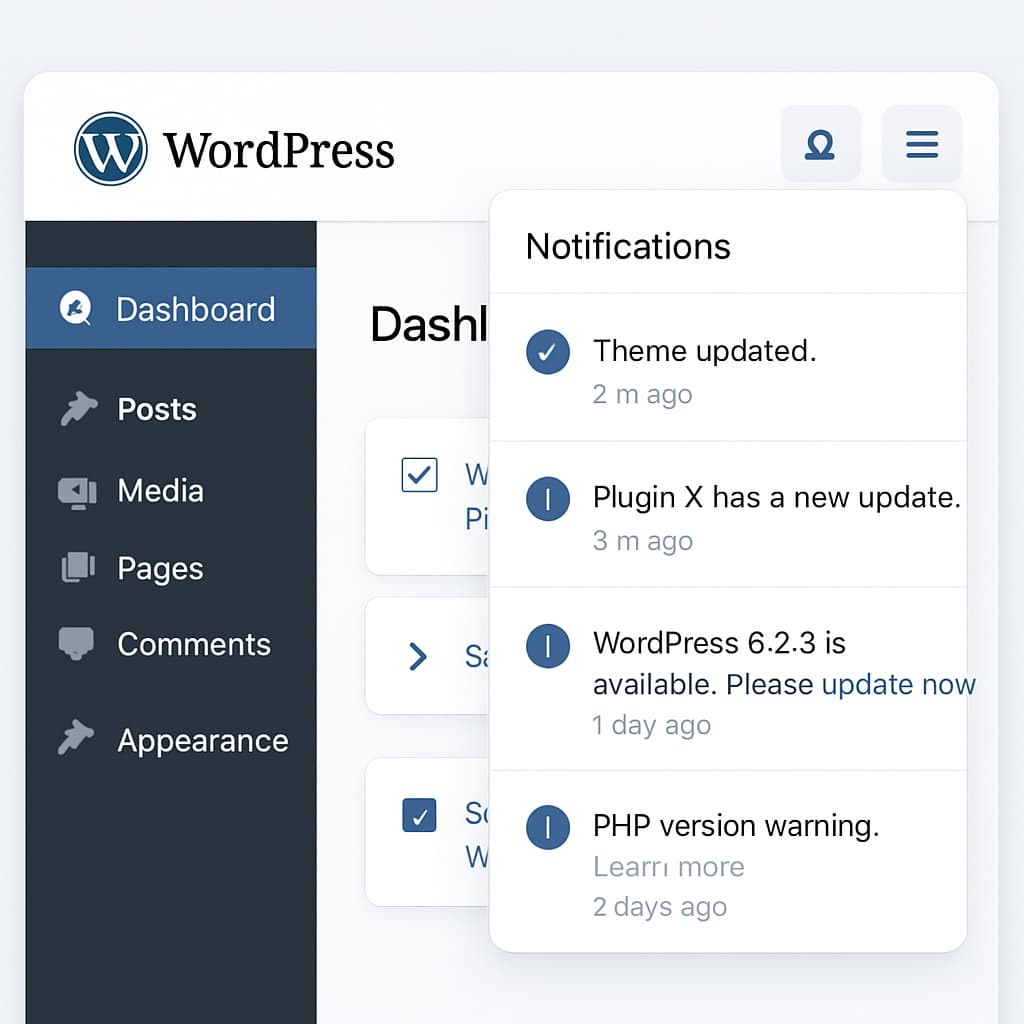This screenshot has height=1024, width=1024.
Task: Click the Pages sidebar icon
Action: click(78, 567)
